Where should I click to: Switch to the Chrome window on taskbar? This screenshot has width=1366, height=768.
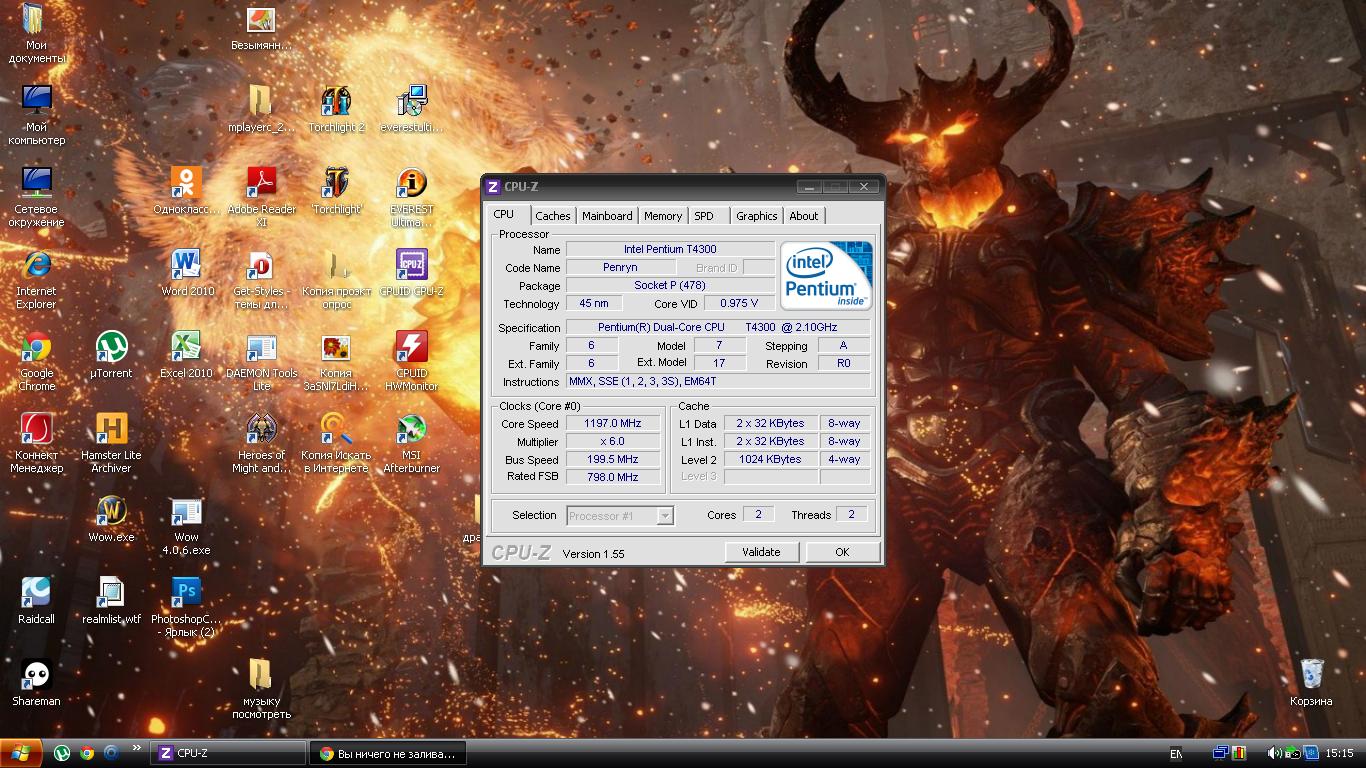[390, 753]
